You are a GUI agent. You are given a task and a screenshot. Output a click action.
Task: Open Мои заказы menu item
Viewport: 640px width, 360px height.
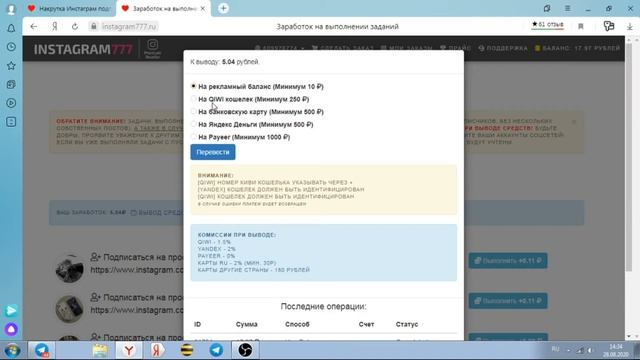(406, 48)
